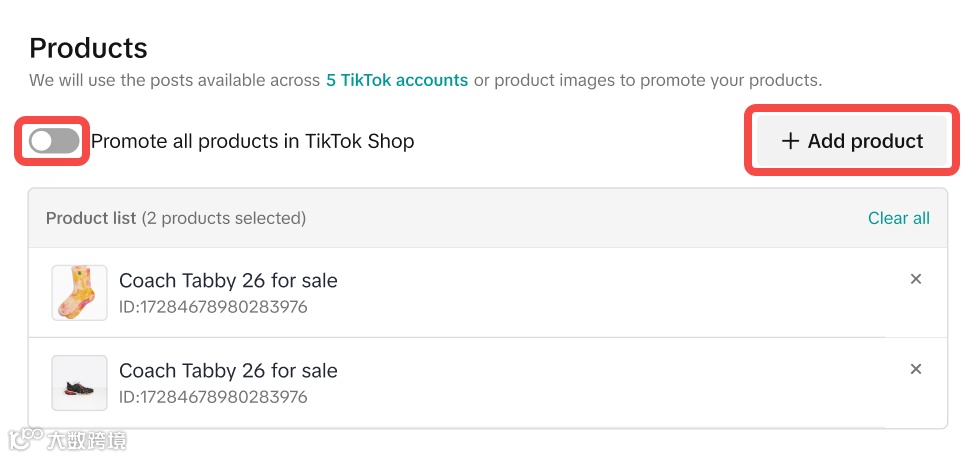Click the Products section heading
The width and height of the screenshot is (970, 458).
[88, 48]
